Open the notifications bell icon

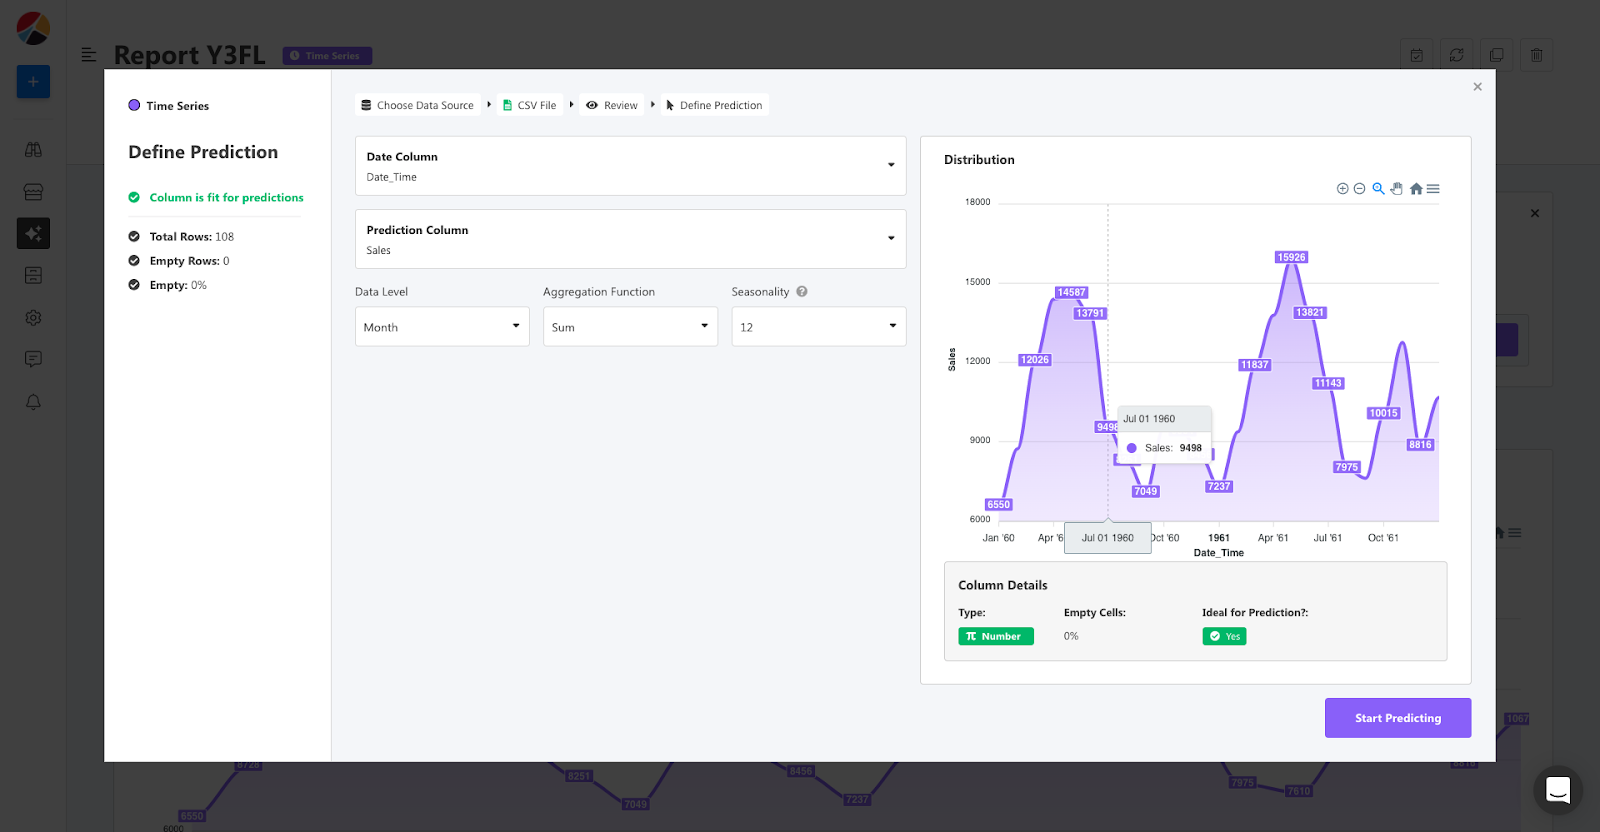[33, 402]
